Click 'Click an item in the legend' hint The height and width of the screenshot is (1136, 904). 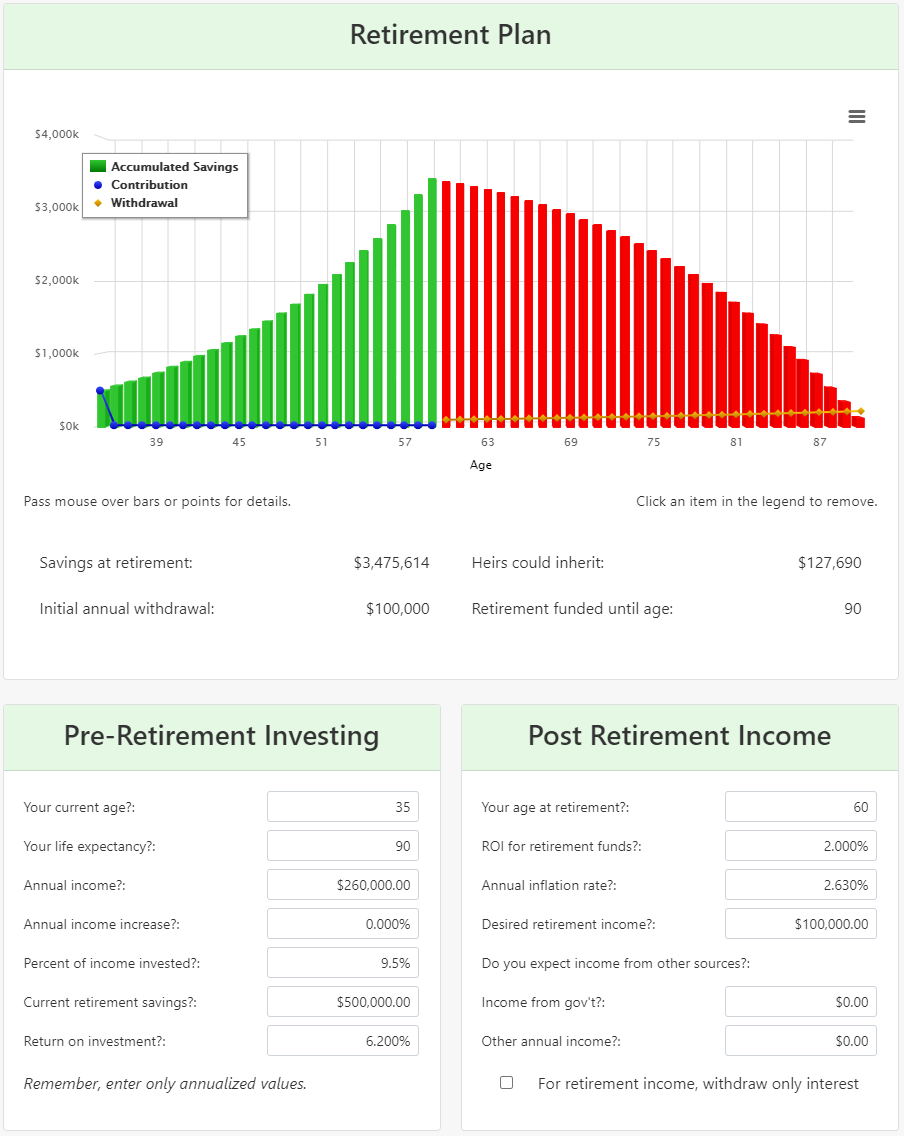click(x=757, y=501)
